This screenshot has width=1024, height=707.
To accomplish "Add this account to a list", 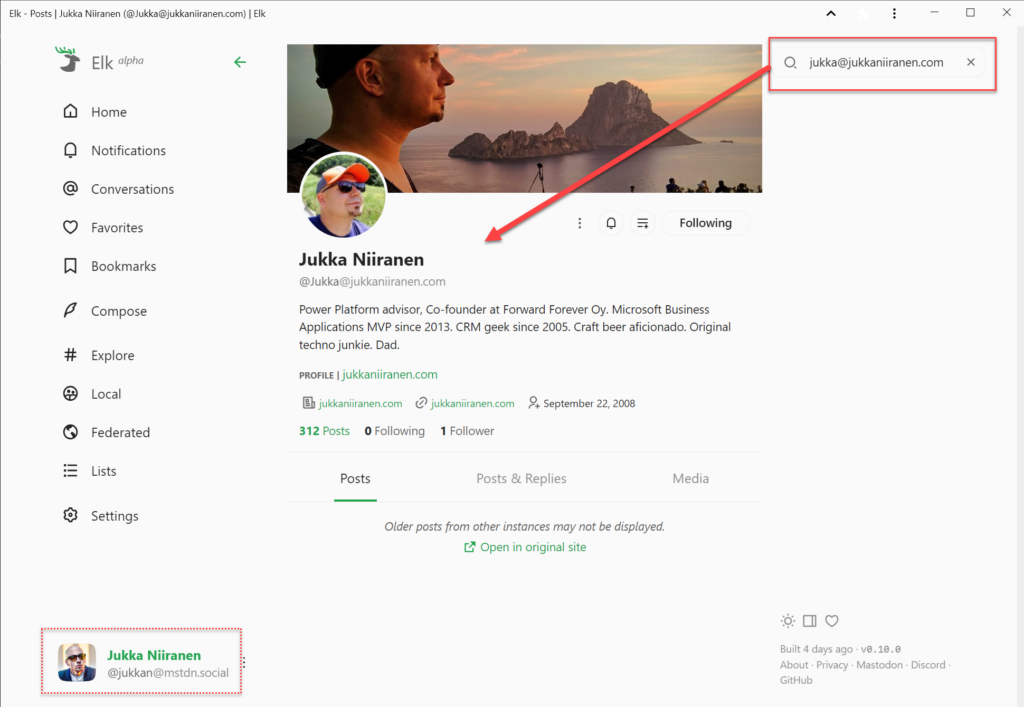I will (643, 223).
